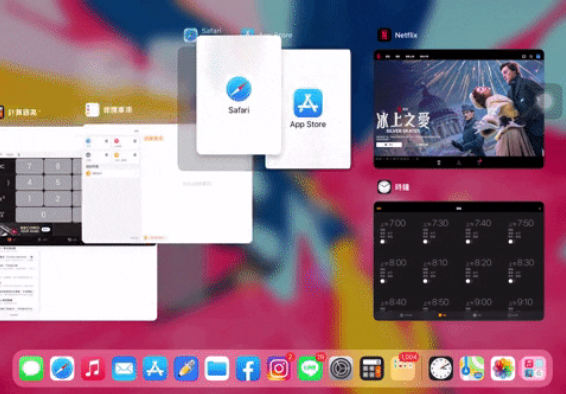The image size is (566, 394).
Task: Tap the 2 key in Calculator card
Action: [58, 199]
